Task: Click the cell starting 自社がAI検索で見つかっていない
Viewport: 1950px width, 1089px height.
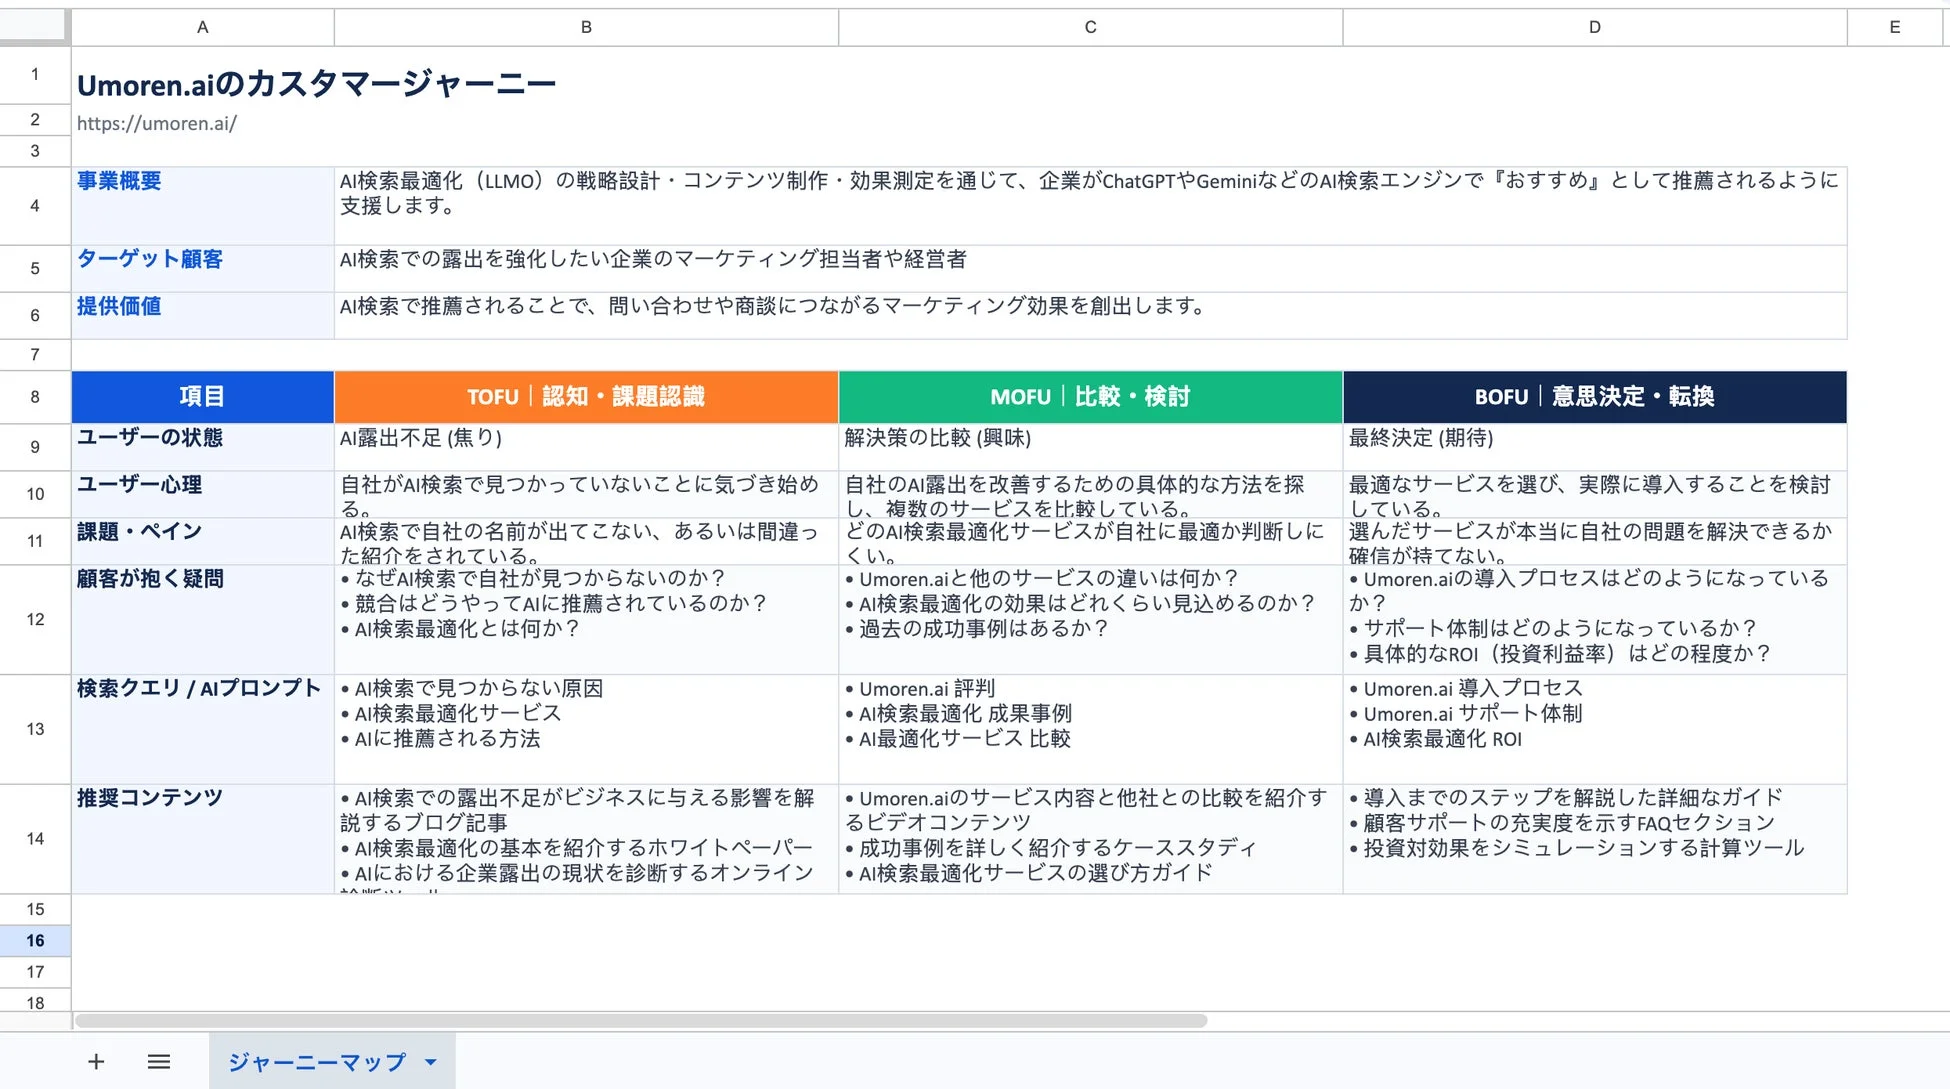Action: (x=586, y=494)
